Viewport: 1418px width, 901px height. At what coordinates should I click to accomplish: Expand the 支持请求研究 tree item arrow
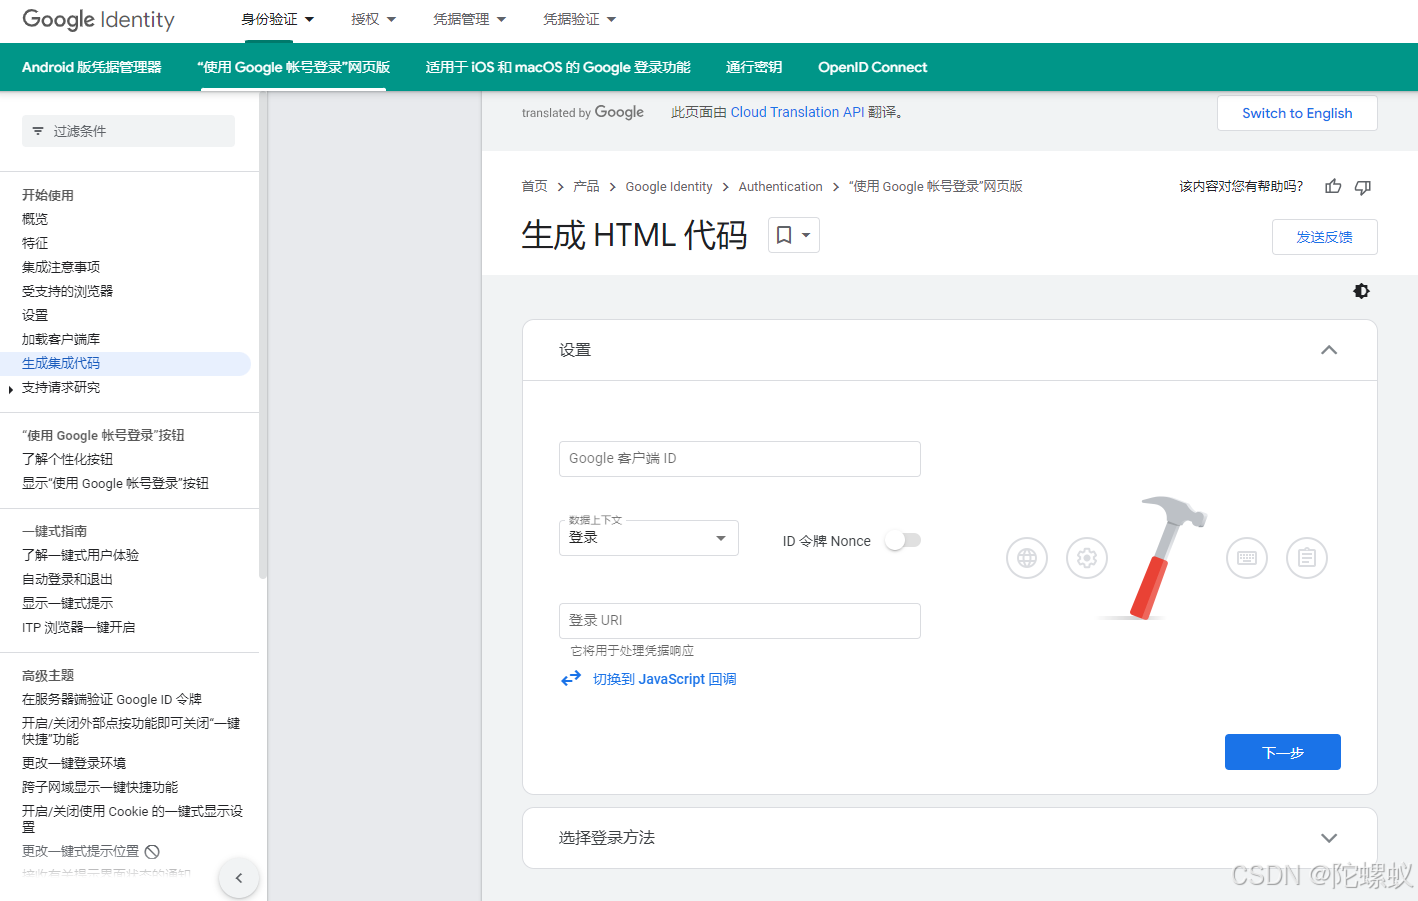click(x=10, y=389)
